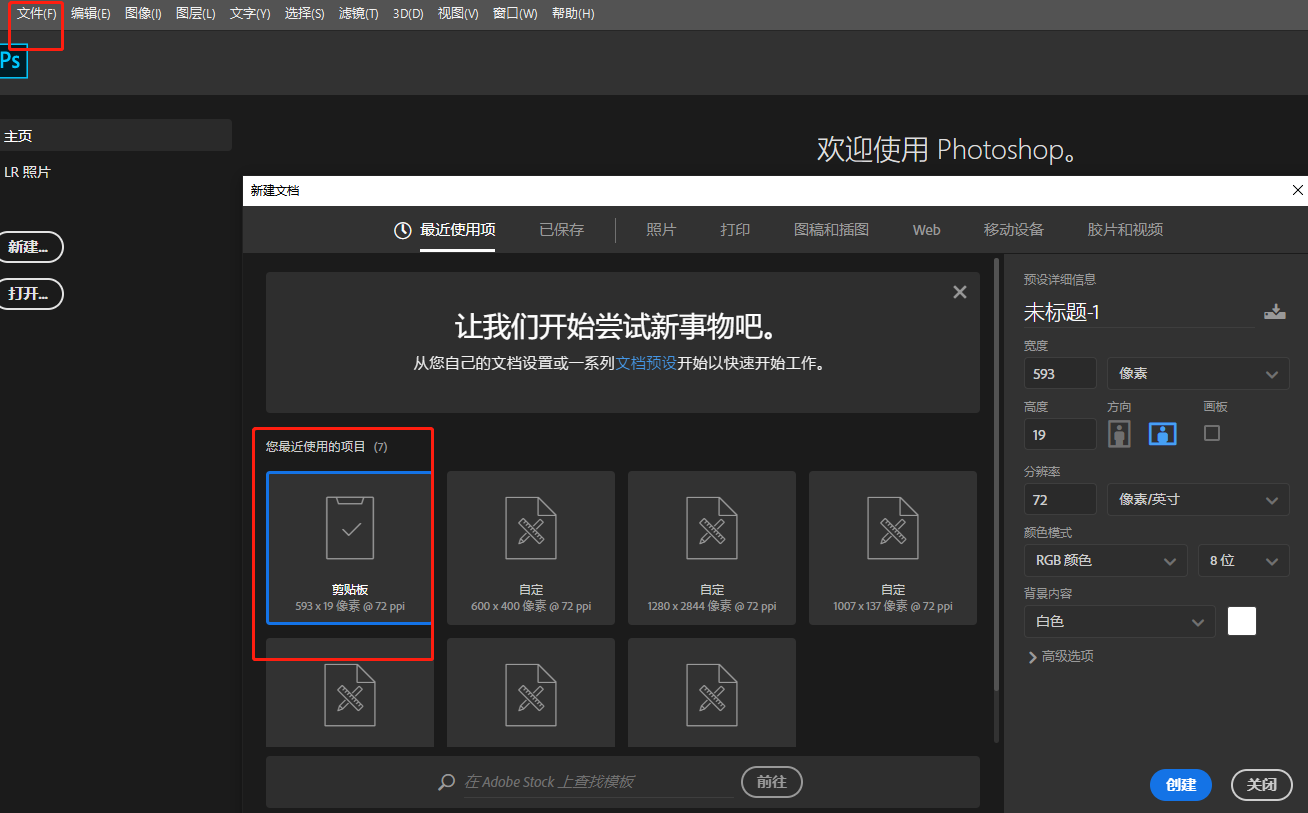Open the 白色 background content dropdown
Screen dimensions: 1308x813
(x=1120, y=622)
